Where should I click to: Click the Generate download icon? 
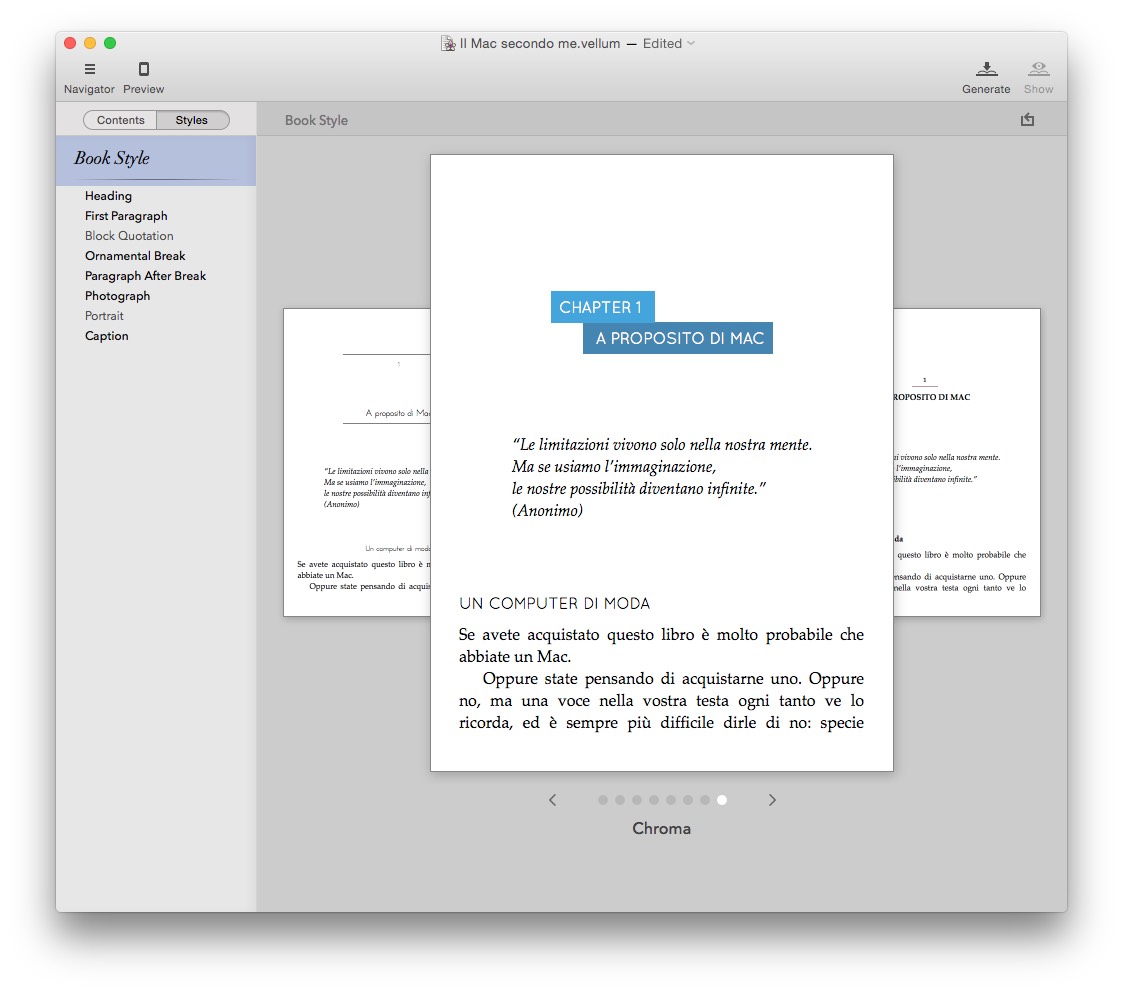986,69
